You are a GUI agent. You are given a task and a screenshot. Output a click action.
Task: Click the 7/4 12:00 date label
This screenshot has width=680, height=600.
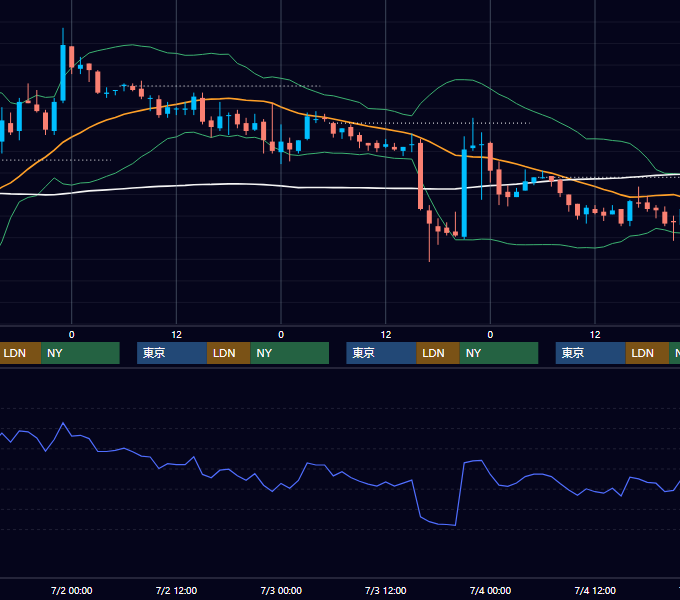click(595, 590)
